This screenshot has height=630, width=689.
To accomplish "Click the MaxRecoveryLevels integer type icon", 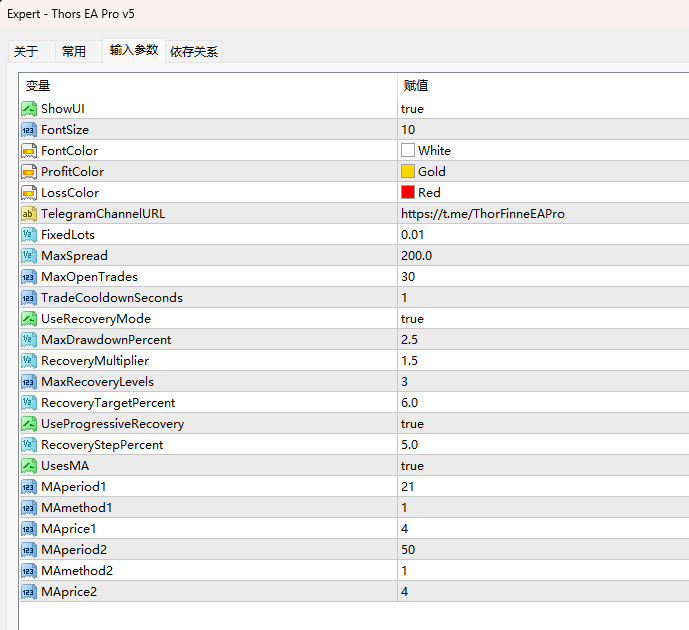I will point(29,382).
